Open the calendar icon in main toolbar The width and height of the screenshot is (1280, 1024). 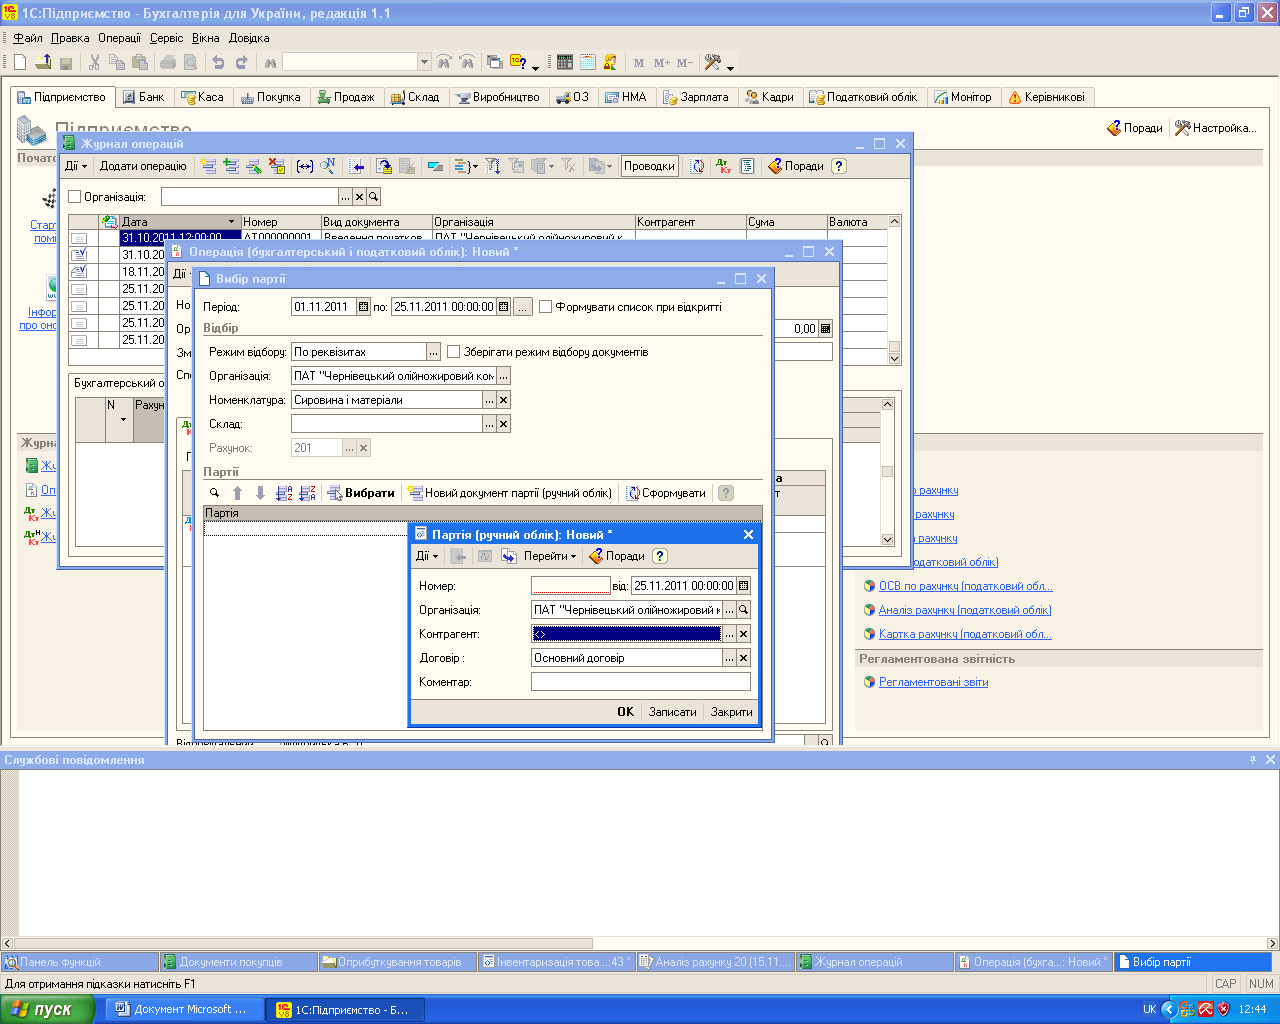(x=588, y=62)
